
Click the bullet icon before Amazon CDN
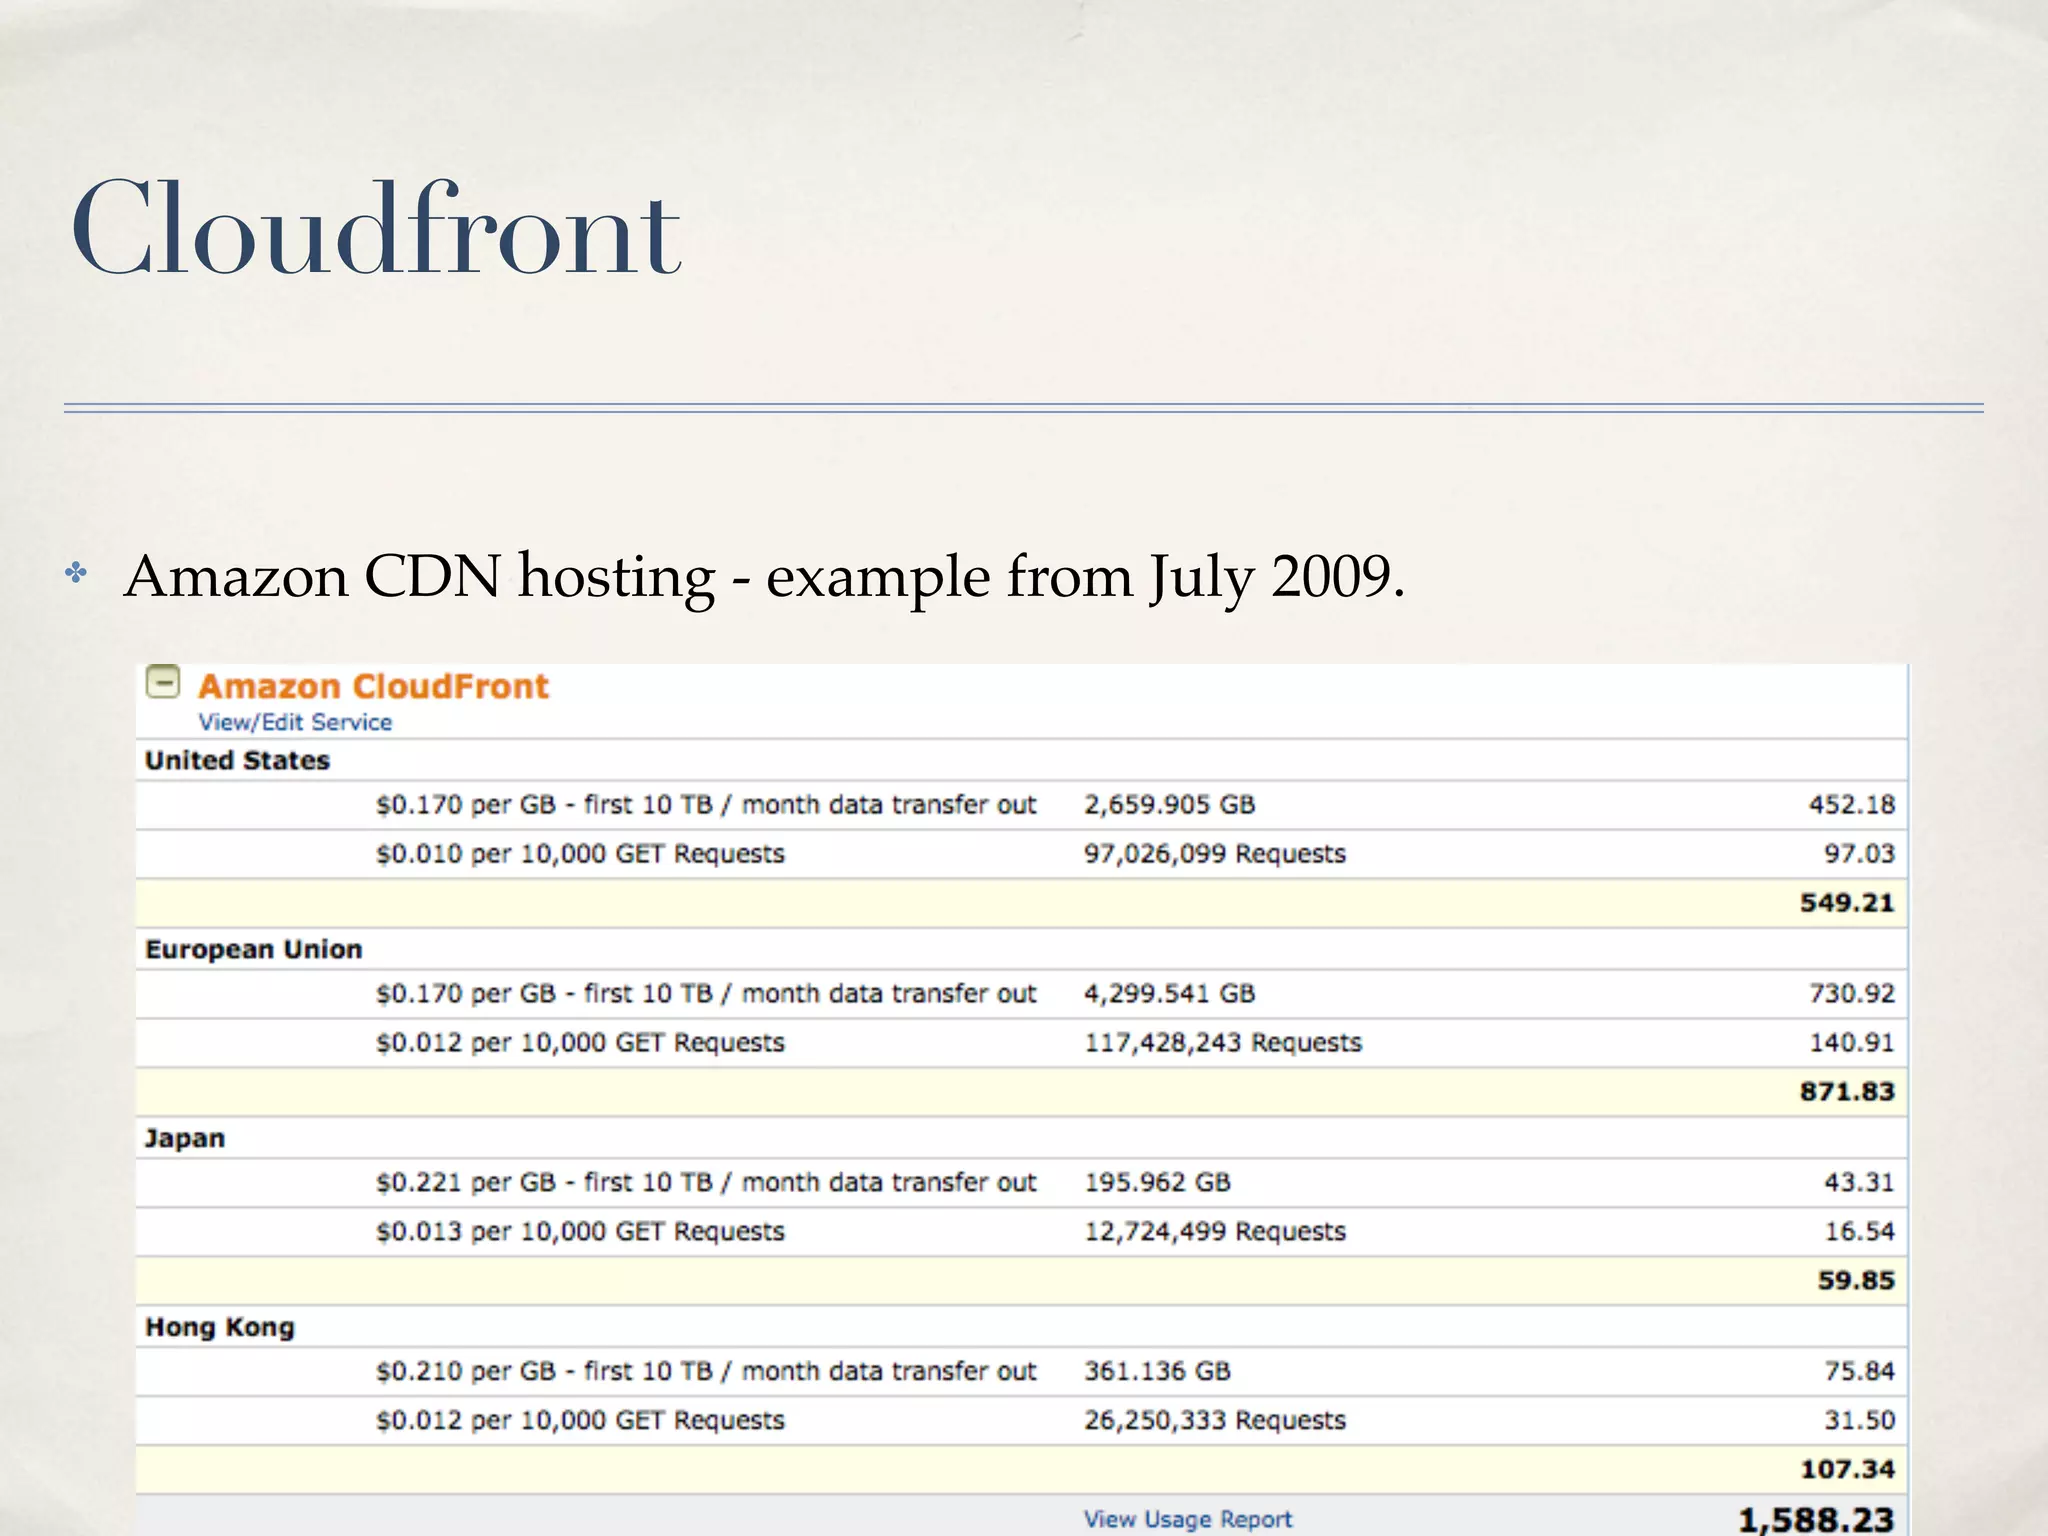[x=76, y=574]
